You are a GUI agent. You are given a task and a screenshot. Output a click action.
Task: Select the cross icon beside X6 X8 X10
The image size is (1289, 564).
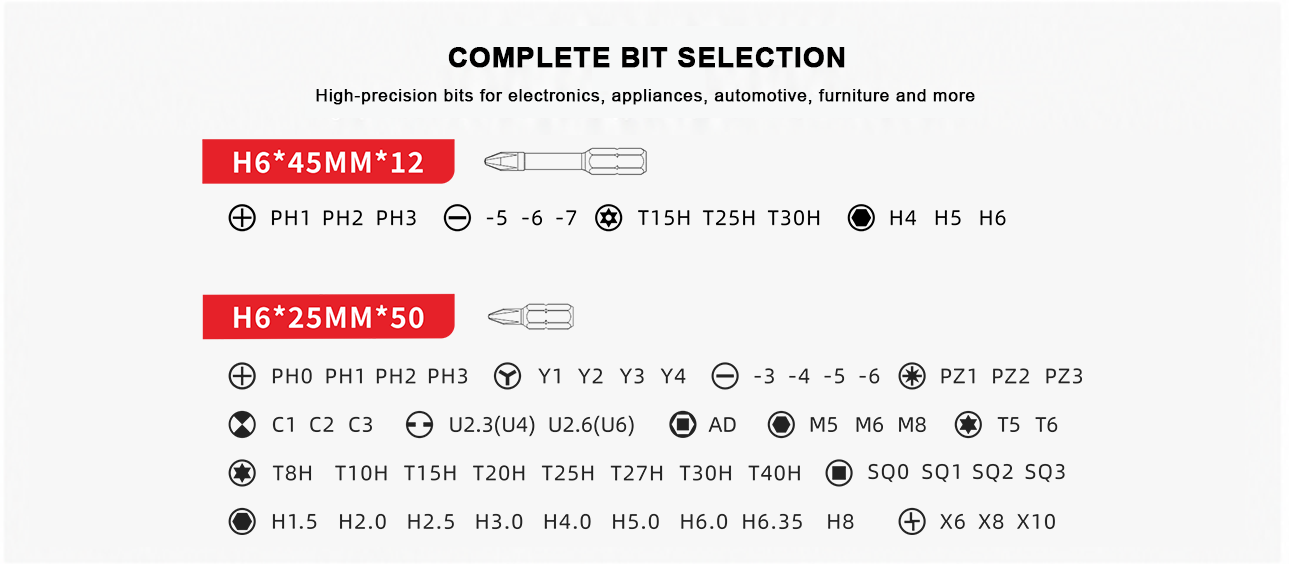coord(911,521)
